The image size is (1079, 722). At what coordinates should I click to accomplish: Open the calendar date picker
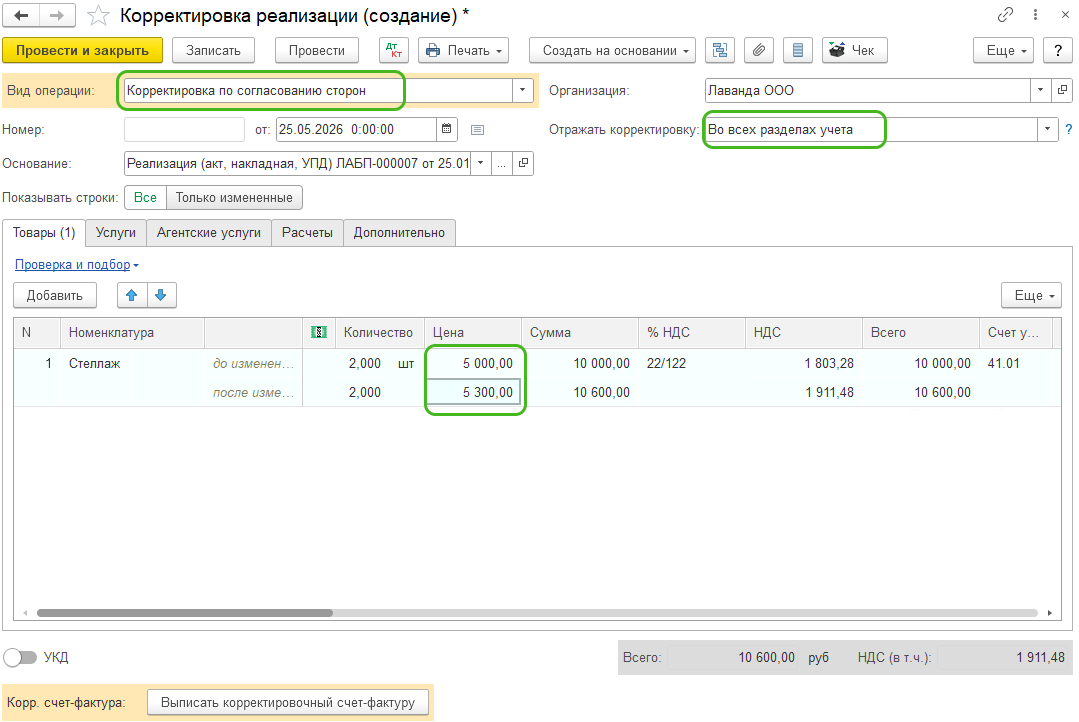click(x=447, y=129)
